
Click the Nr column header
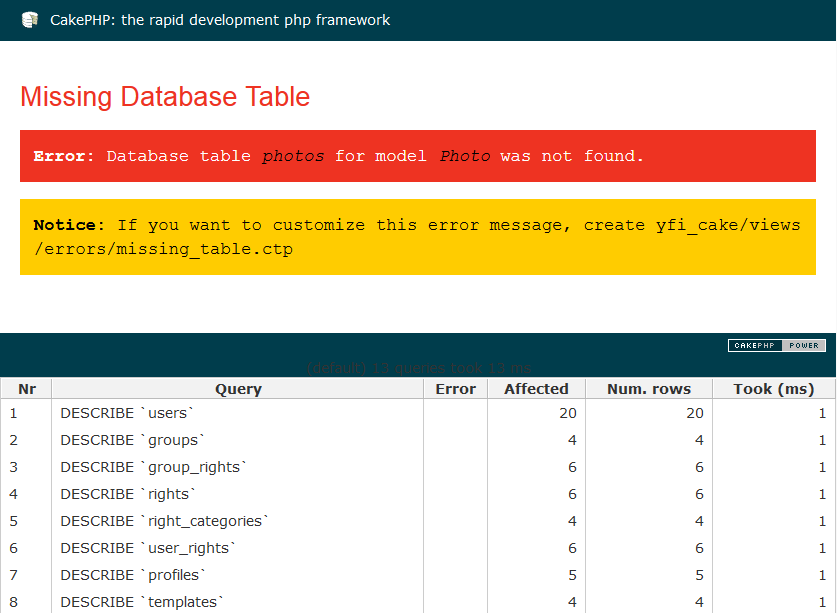tap(27, 389)
